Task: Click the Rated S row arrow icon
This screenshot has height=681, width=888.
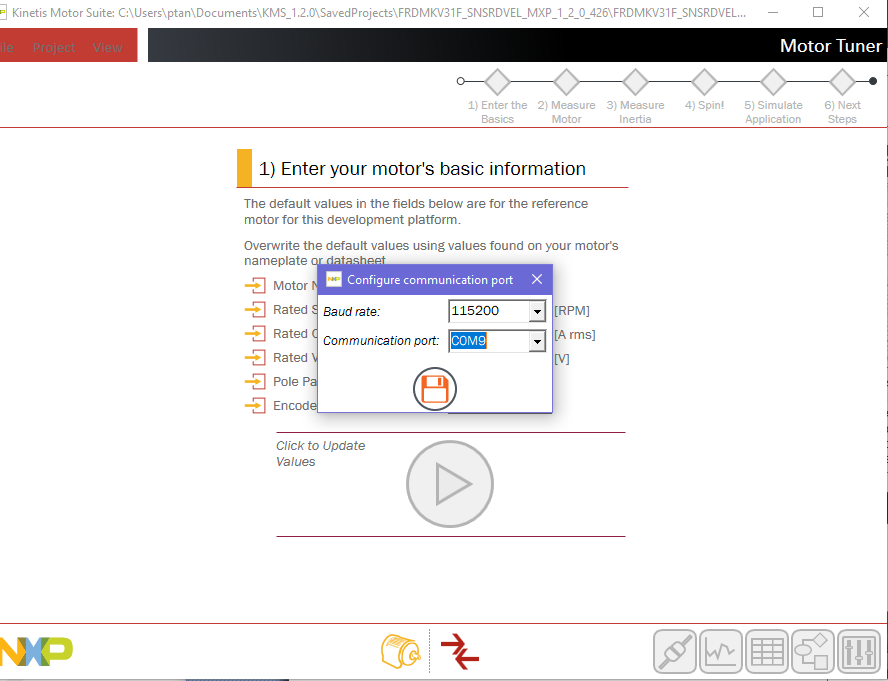Action: (x=255, y=309)
